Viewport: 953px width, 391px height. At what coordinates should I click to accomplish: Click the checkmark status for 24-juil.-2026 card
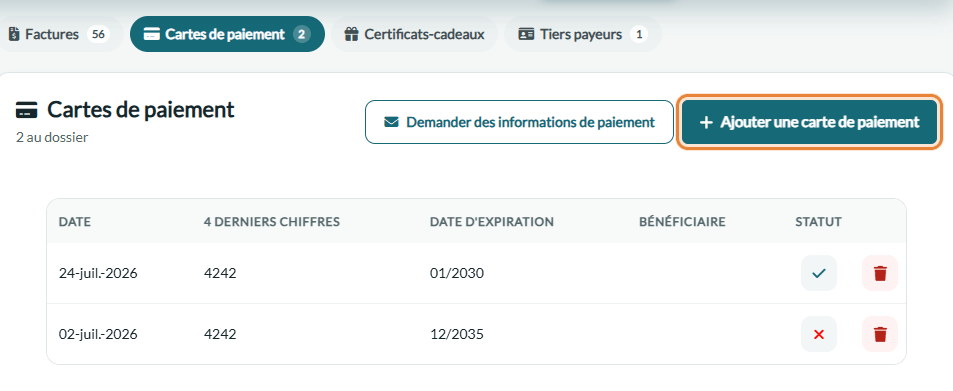coord(819,273)
